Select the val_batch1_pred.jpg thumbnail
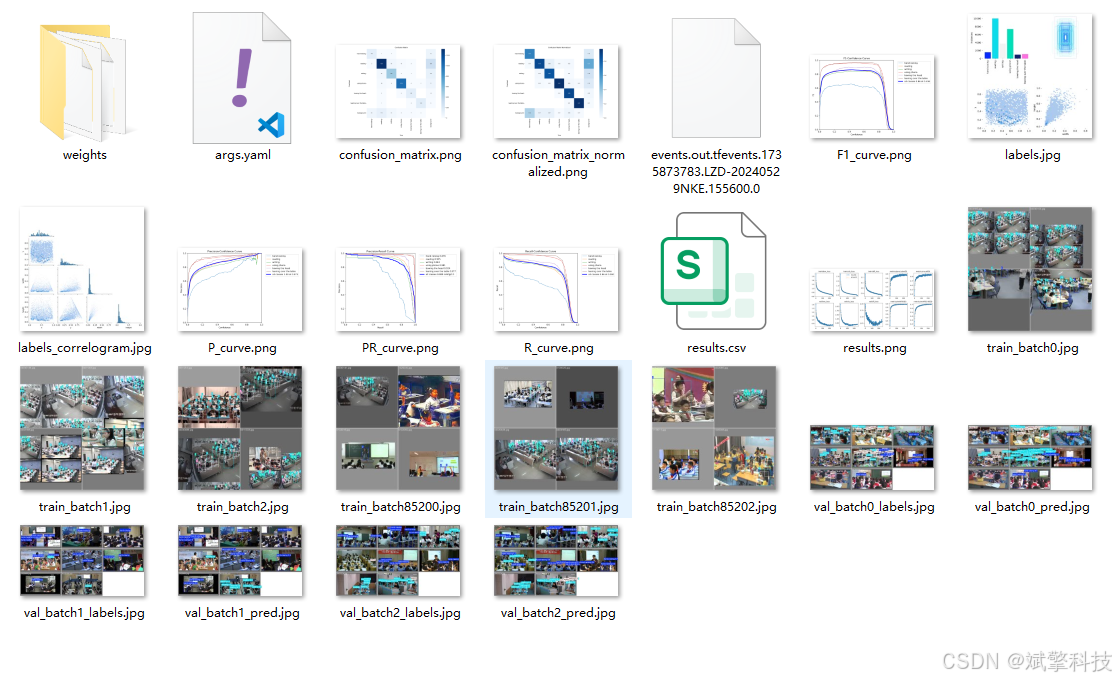Viewport: 1116px width, 681px height. [x=241, y=561]
